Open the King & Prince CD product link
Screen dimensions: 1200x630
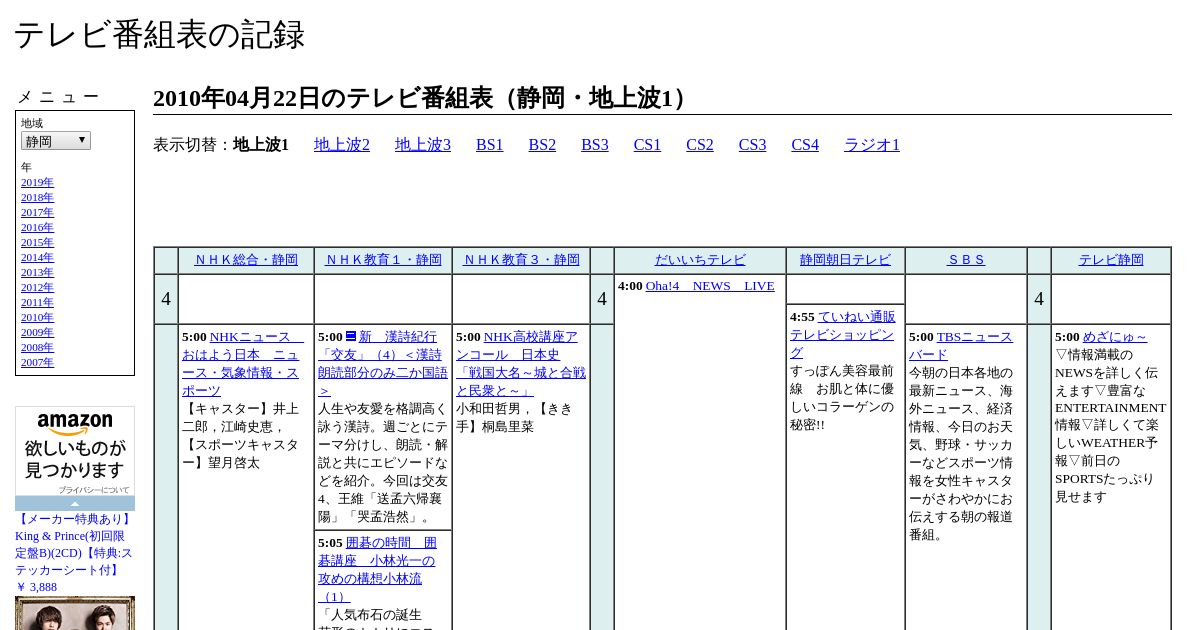pyautogui.click(x=74, y=545)
